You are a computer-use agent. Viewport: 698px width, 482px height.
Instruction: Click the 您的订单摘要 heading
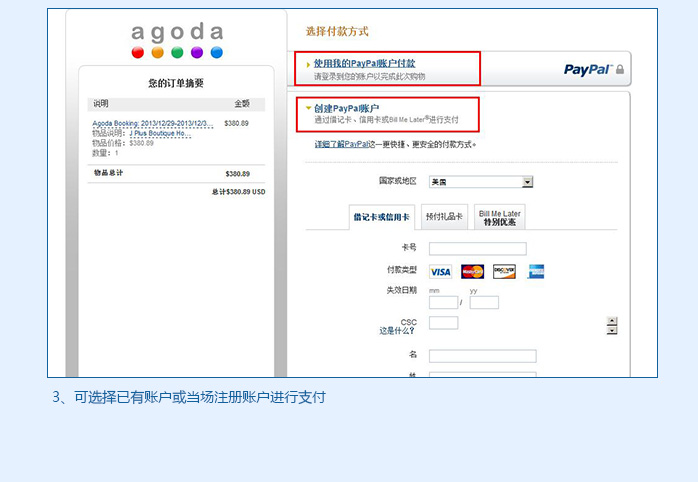[176, 83]
